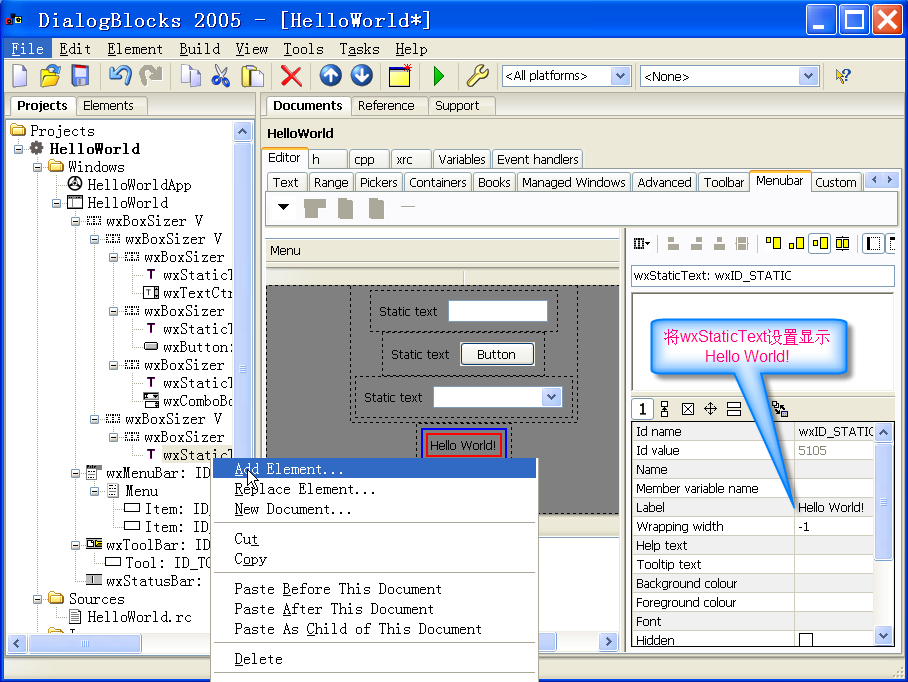The height and width of the screenshot is (682, 908).
Task: Select HelloWorld.rc source file
Action: 139,617
